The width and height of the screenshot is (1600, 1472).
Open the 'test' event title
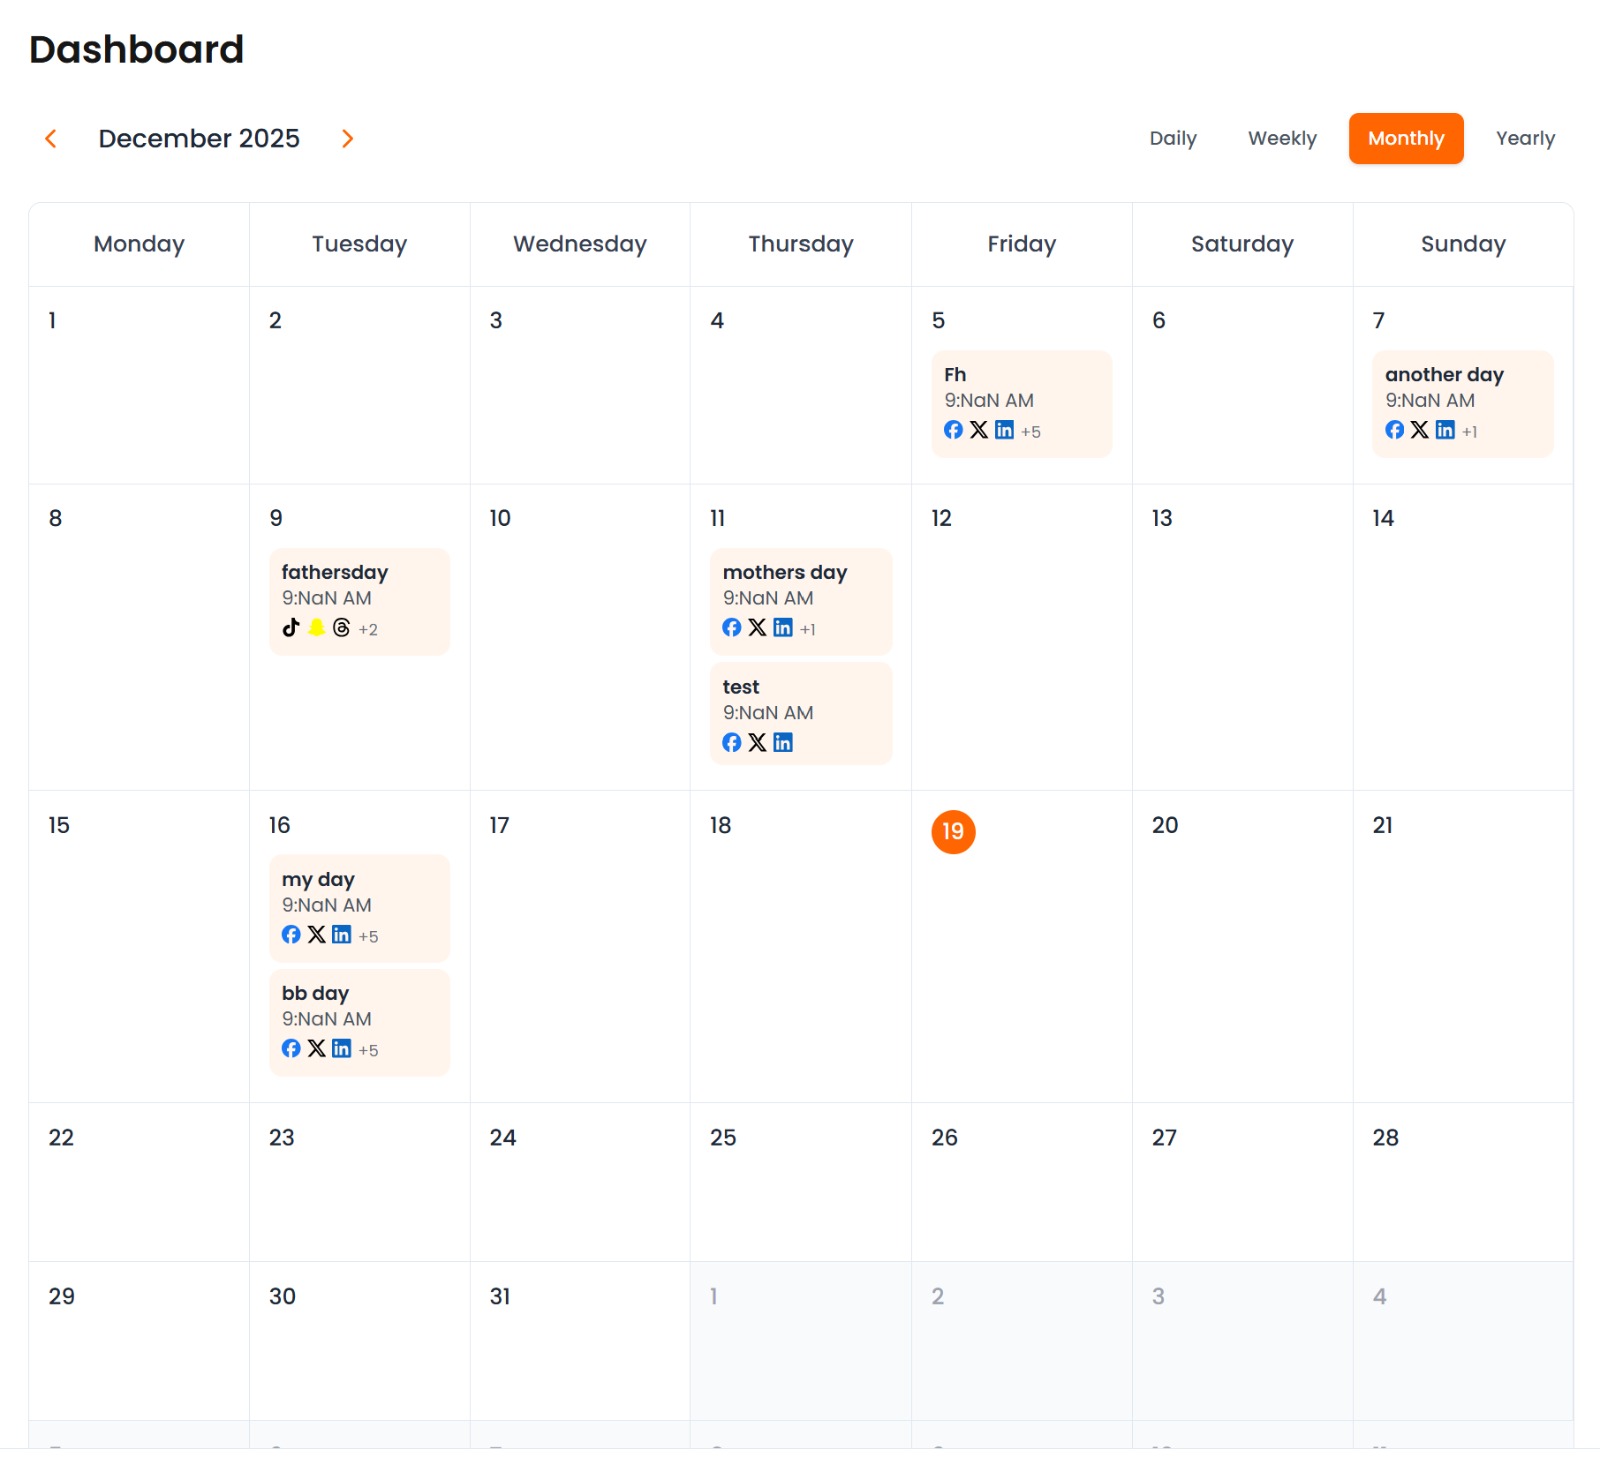pos(741,687)
